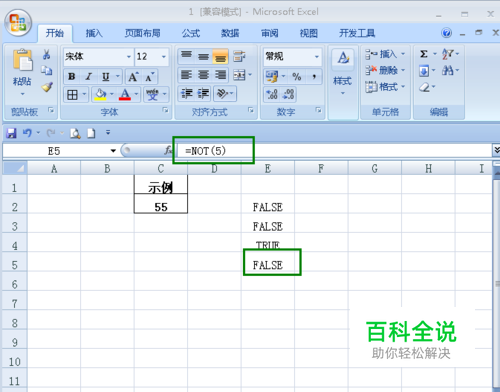Image resolution: width=500 pixels, height=392 pixels.
Task: Toggle bold formatting
Action: (72, 77)
